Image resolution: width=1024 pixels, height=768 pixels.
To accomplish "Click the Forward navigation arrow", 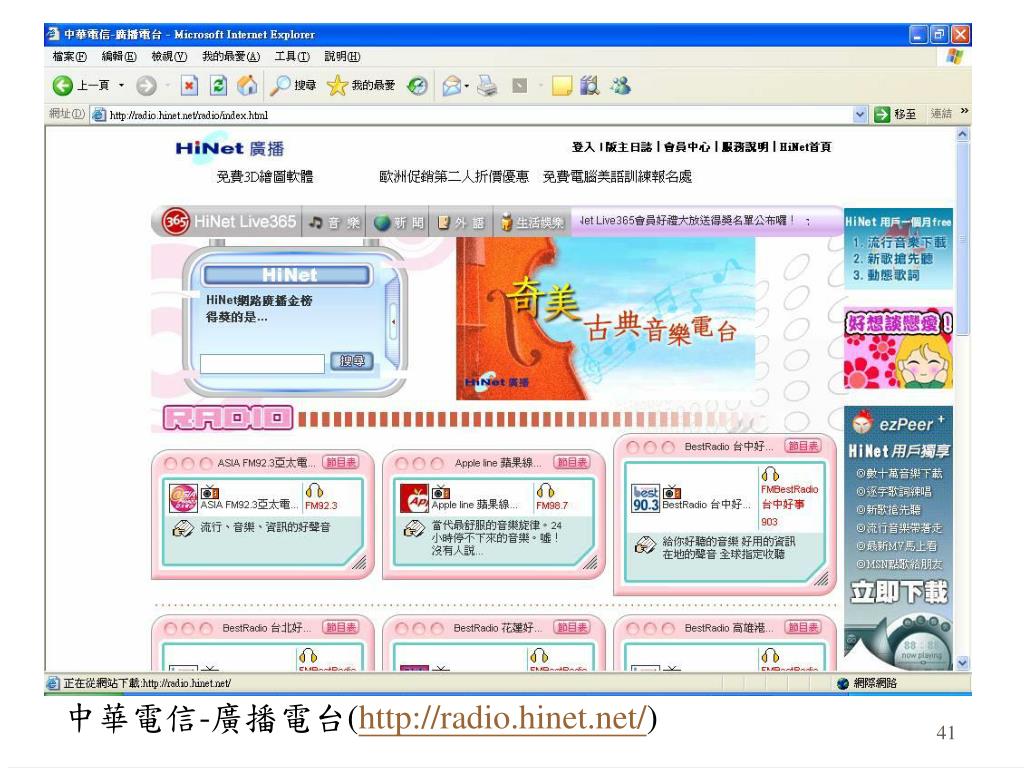I will tap(146, 86).
